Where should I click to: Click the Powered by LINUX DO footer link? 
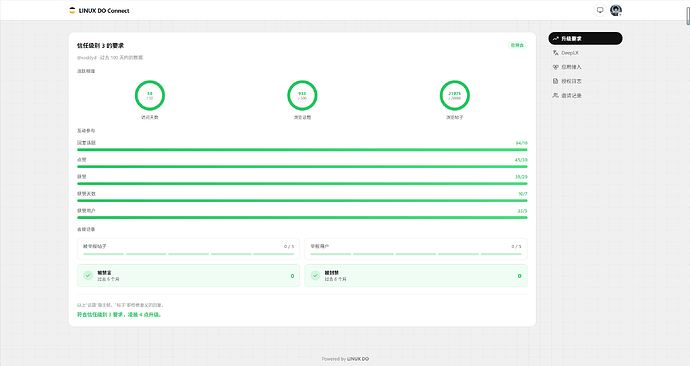coord(345,359)
